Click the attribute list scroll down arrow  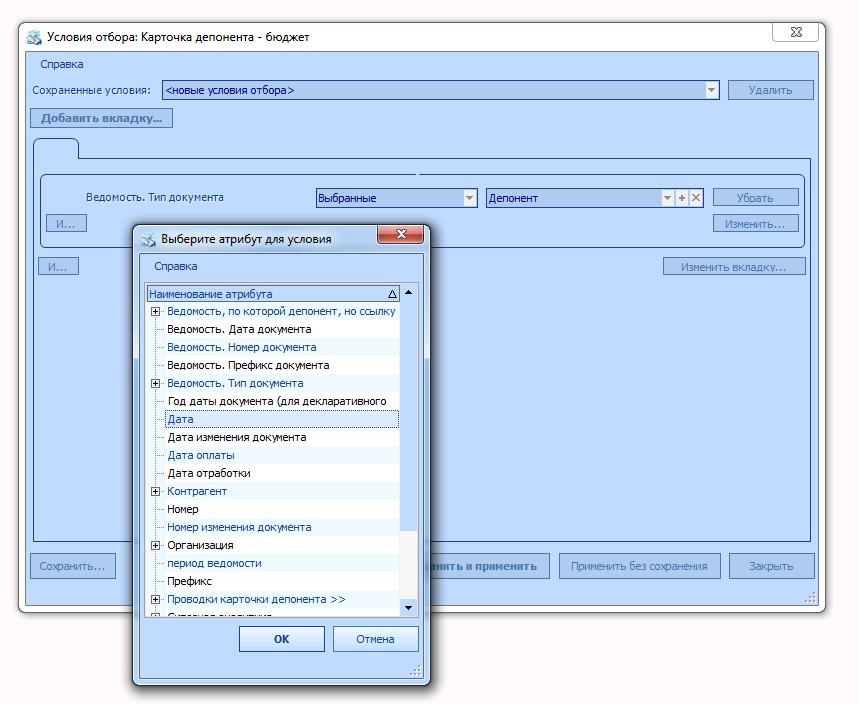[409, 608]
